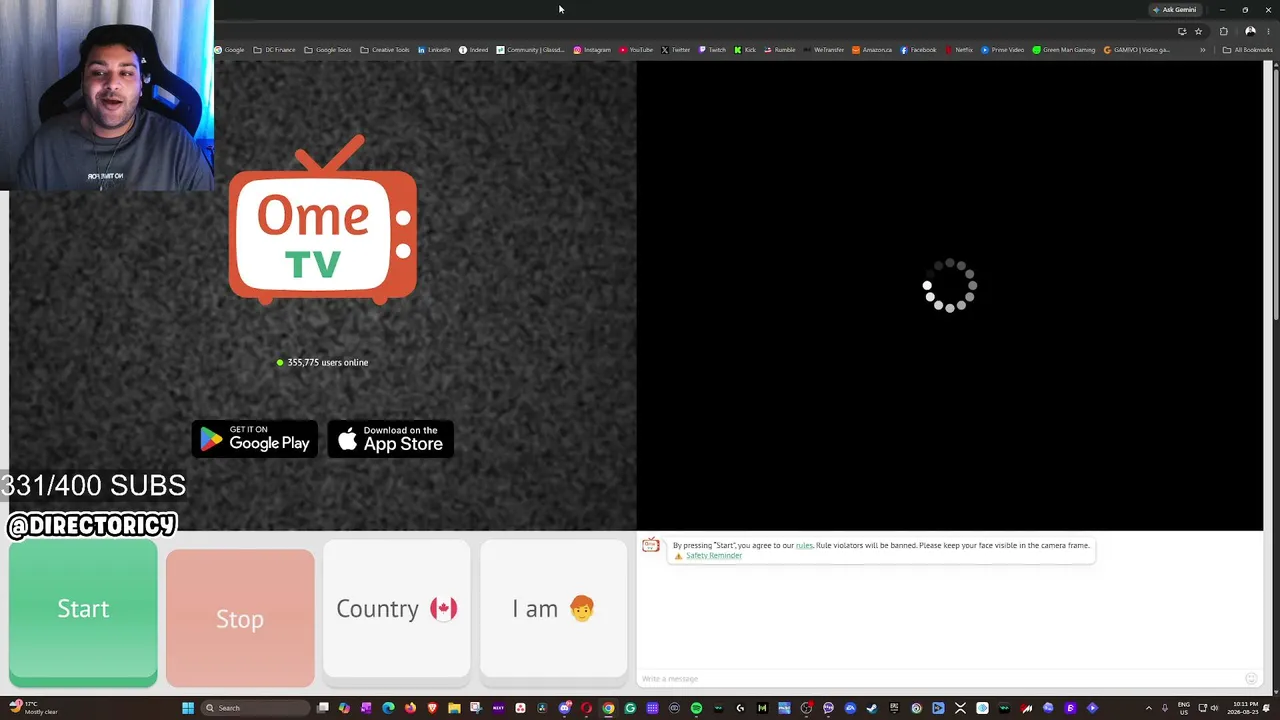1280x720 pixels.
Task: Click the Stop button
Action: [240, 618]
